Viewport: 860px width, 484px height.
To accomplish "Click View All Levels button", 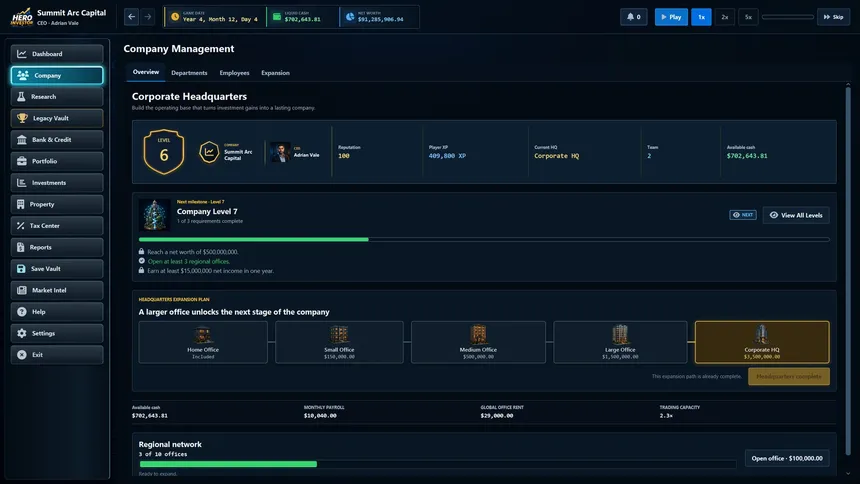I will coord(796,215).
